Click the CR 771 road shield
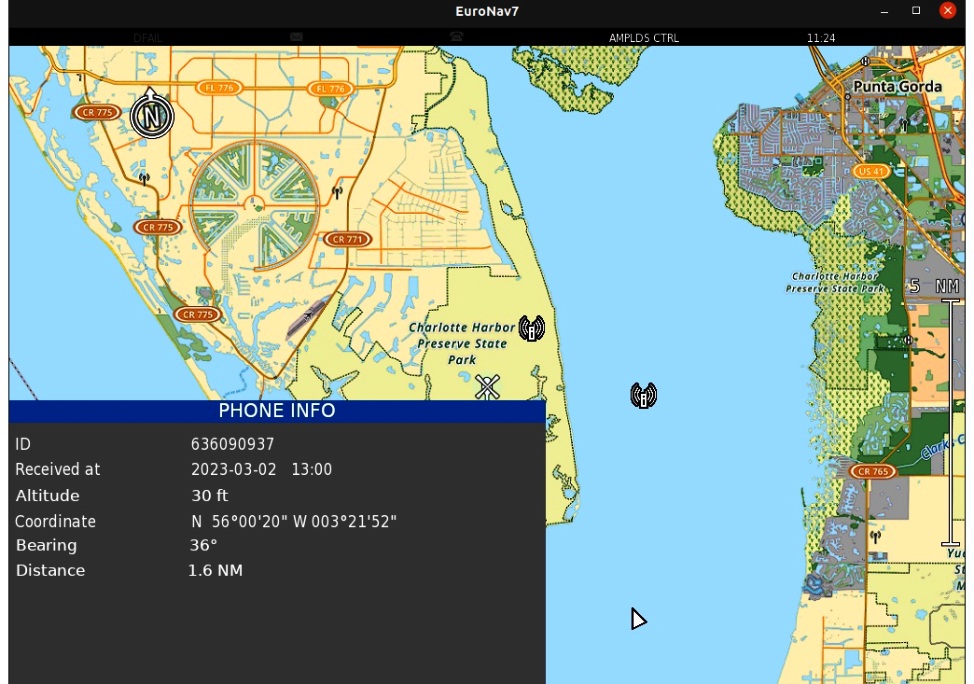Viewport: 974px width, 684px height. coord(347,239)
